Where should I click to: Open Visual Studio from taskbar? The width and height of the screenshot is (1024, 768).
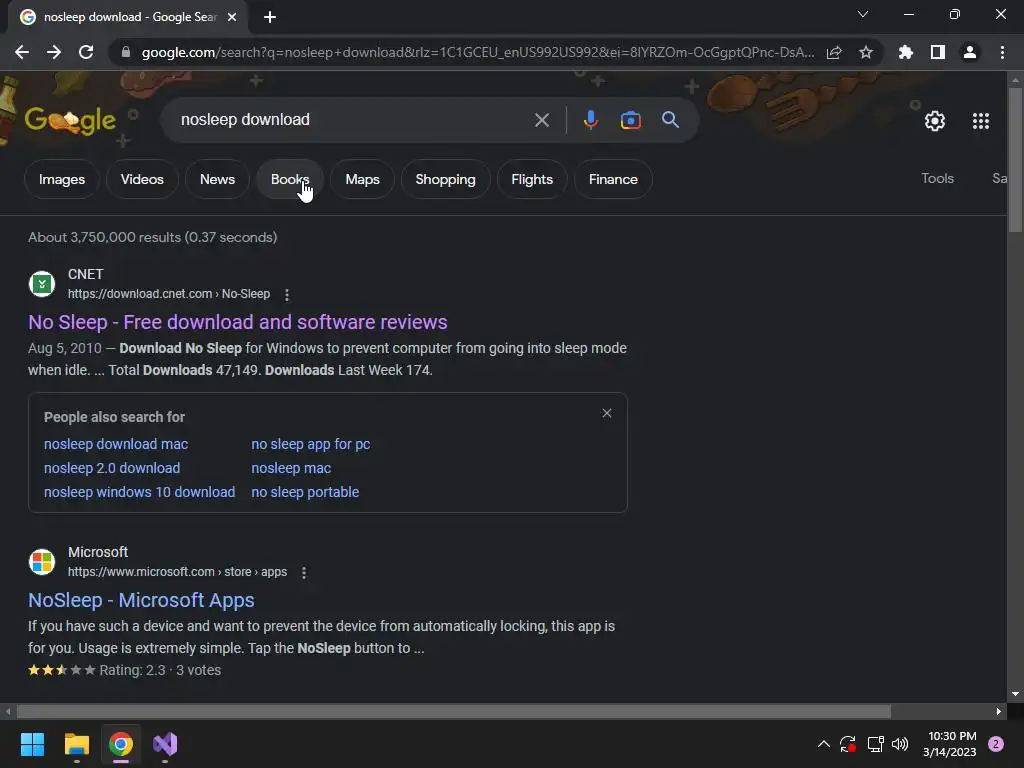[165, 744]
